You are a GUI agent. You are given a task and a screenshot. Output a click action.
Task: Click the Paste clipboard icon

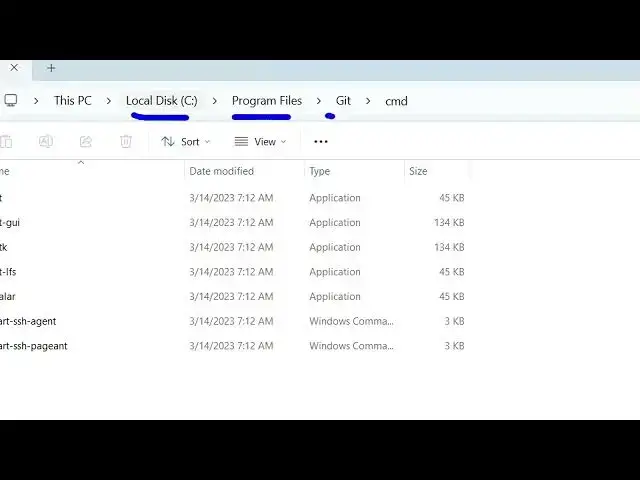click(x=6, y=141)
